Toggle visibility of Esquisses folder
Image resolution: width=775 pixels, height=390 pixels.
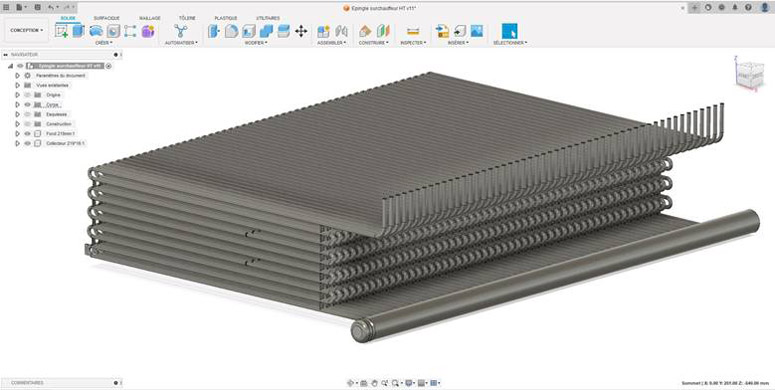point(27,114)
